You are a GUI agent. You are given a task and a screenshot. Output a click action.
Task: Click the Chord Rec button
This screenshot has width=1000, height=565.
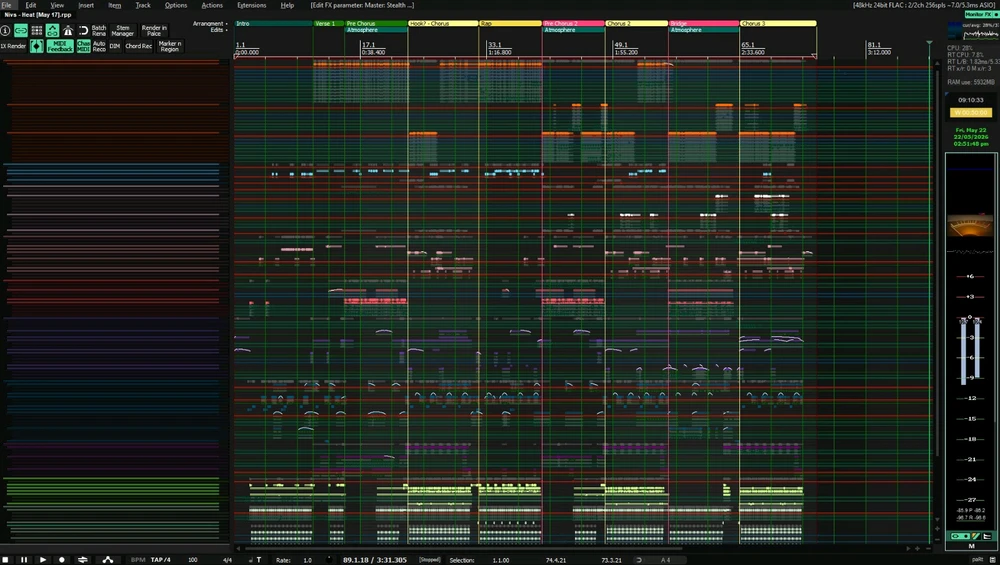138,46
